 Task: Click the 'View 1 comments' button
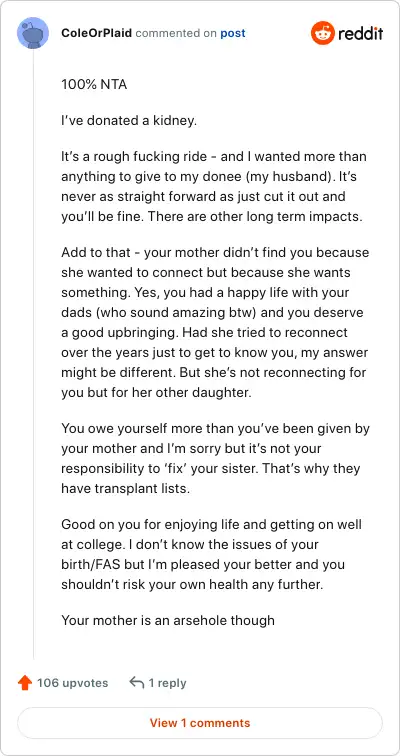pos(200,723)
